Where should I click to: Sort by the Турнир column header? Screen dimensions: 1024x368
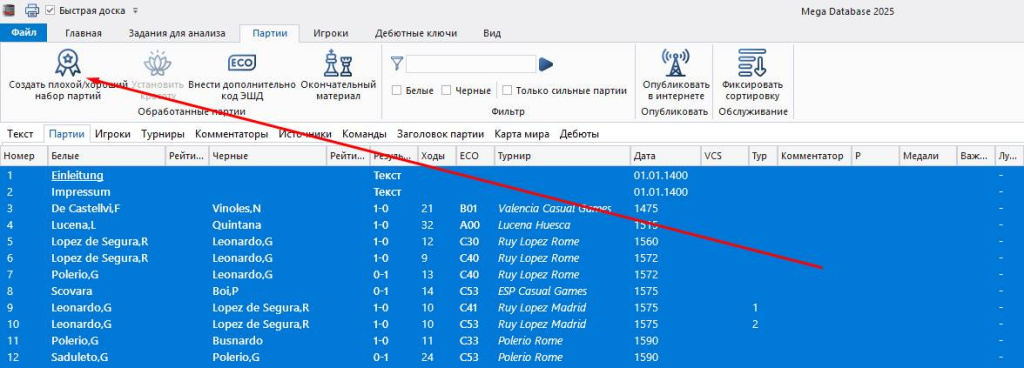pos(562,157)
